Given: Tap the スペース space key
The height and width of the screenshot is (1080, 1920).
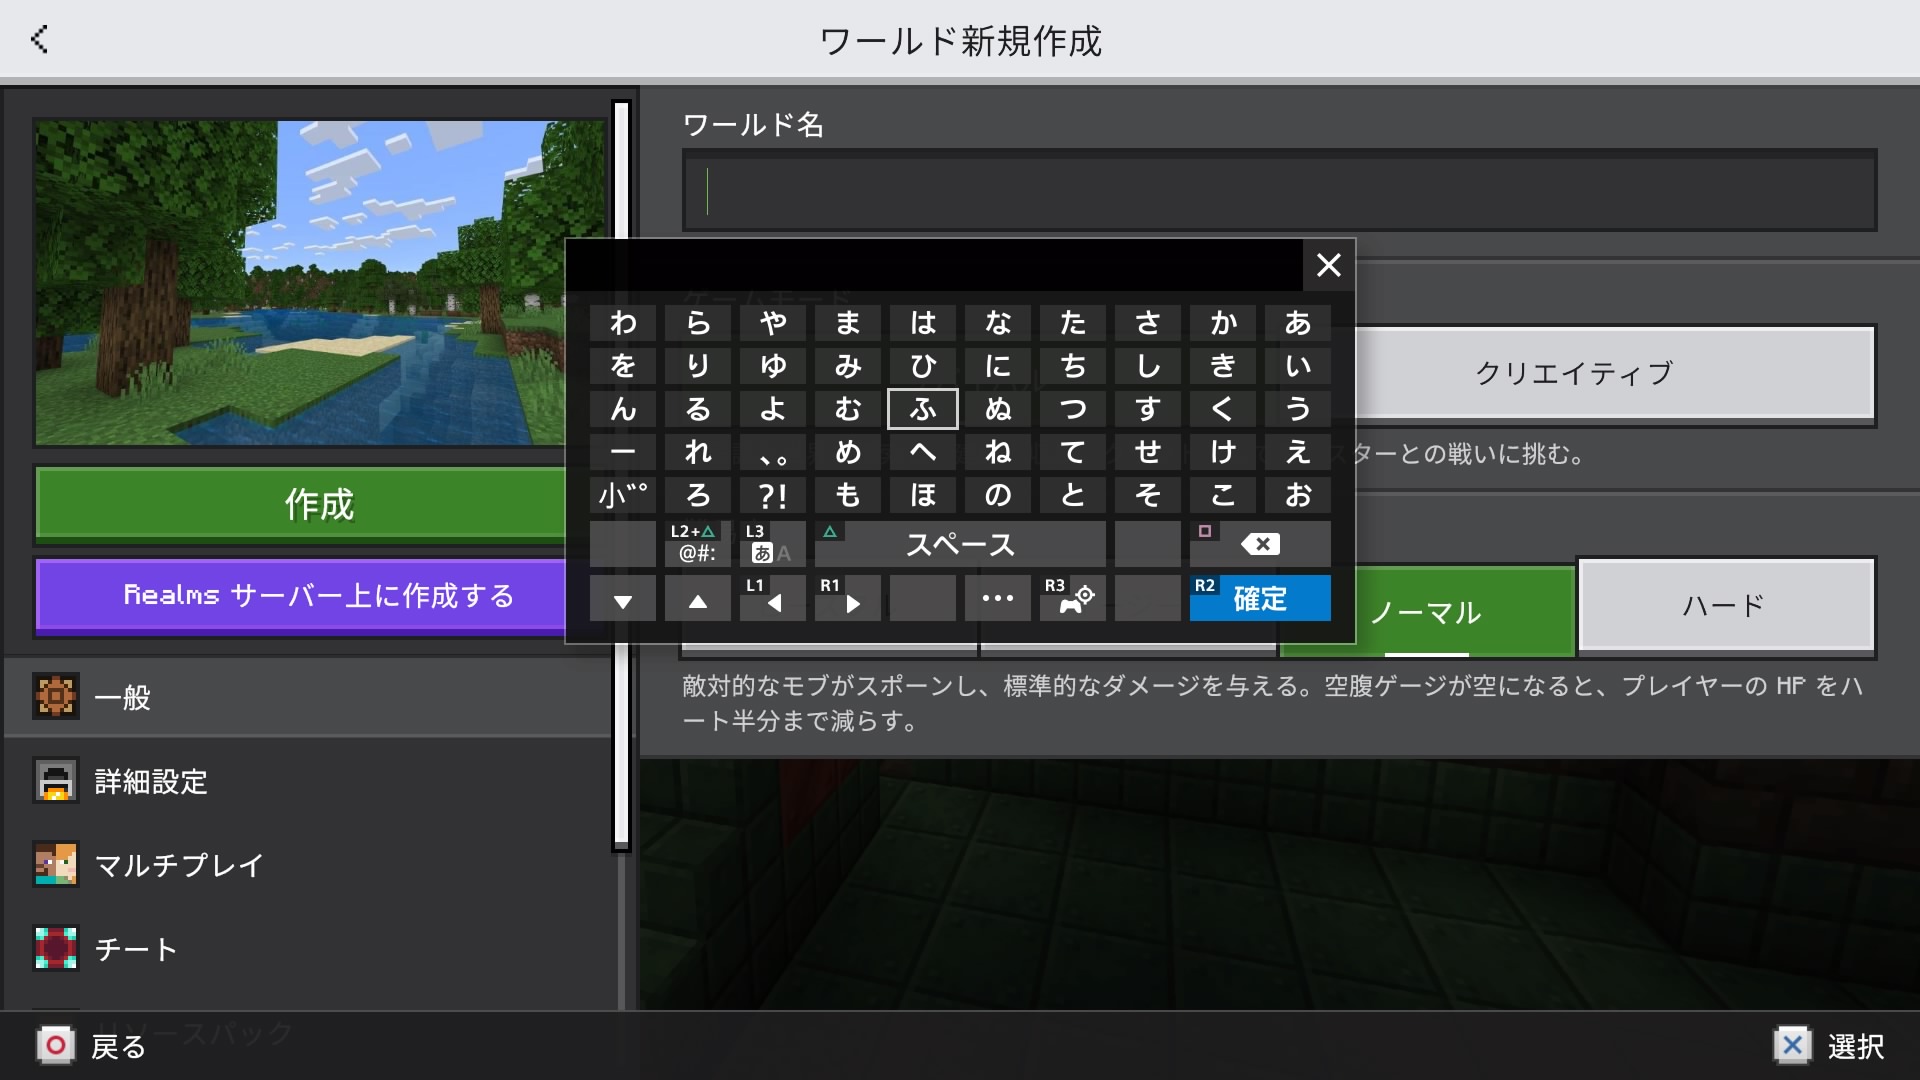Looking at the screenshot, I should click(x=960, y=544).
